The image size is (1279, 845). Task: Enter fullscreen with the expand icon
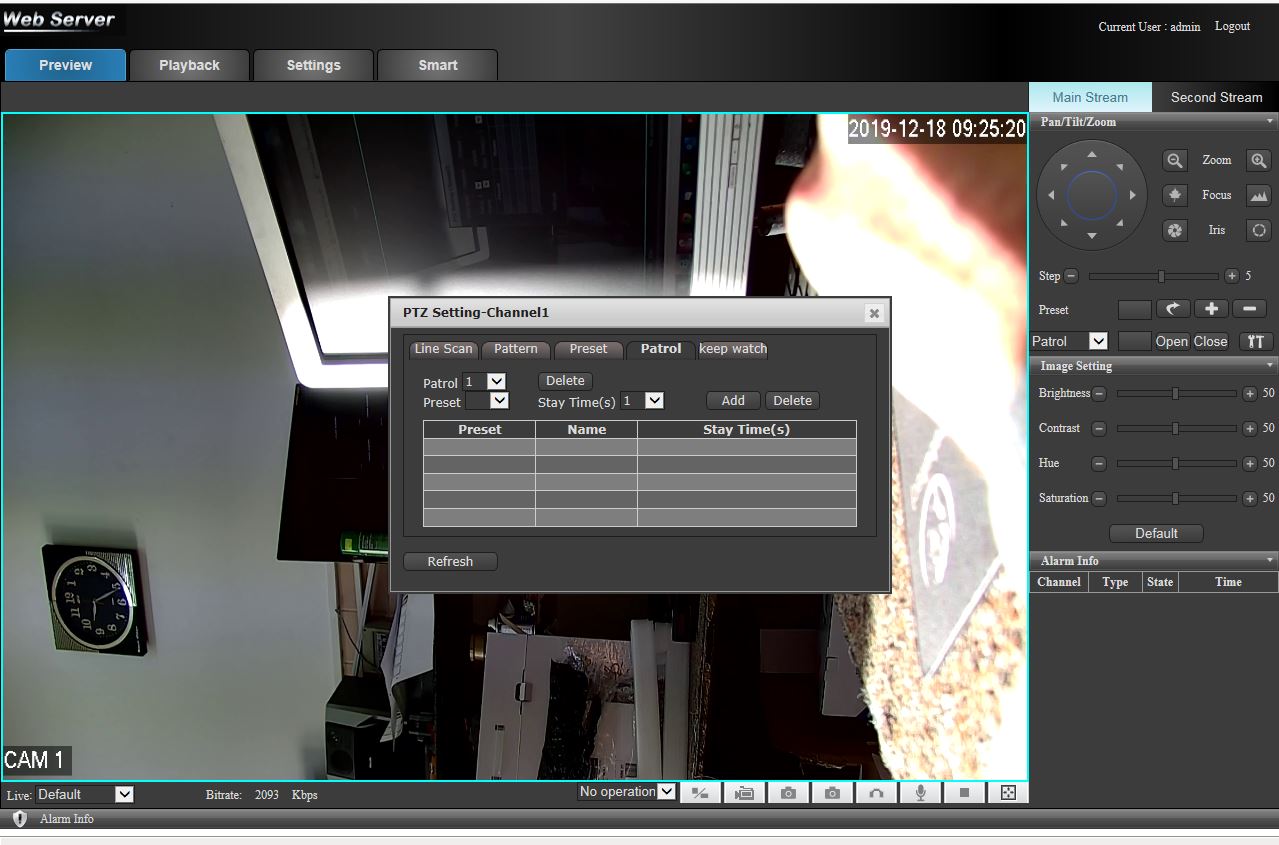pyautogui.click(x=1008, y=793)
